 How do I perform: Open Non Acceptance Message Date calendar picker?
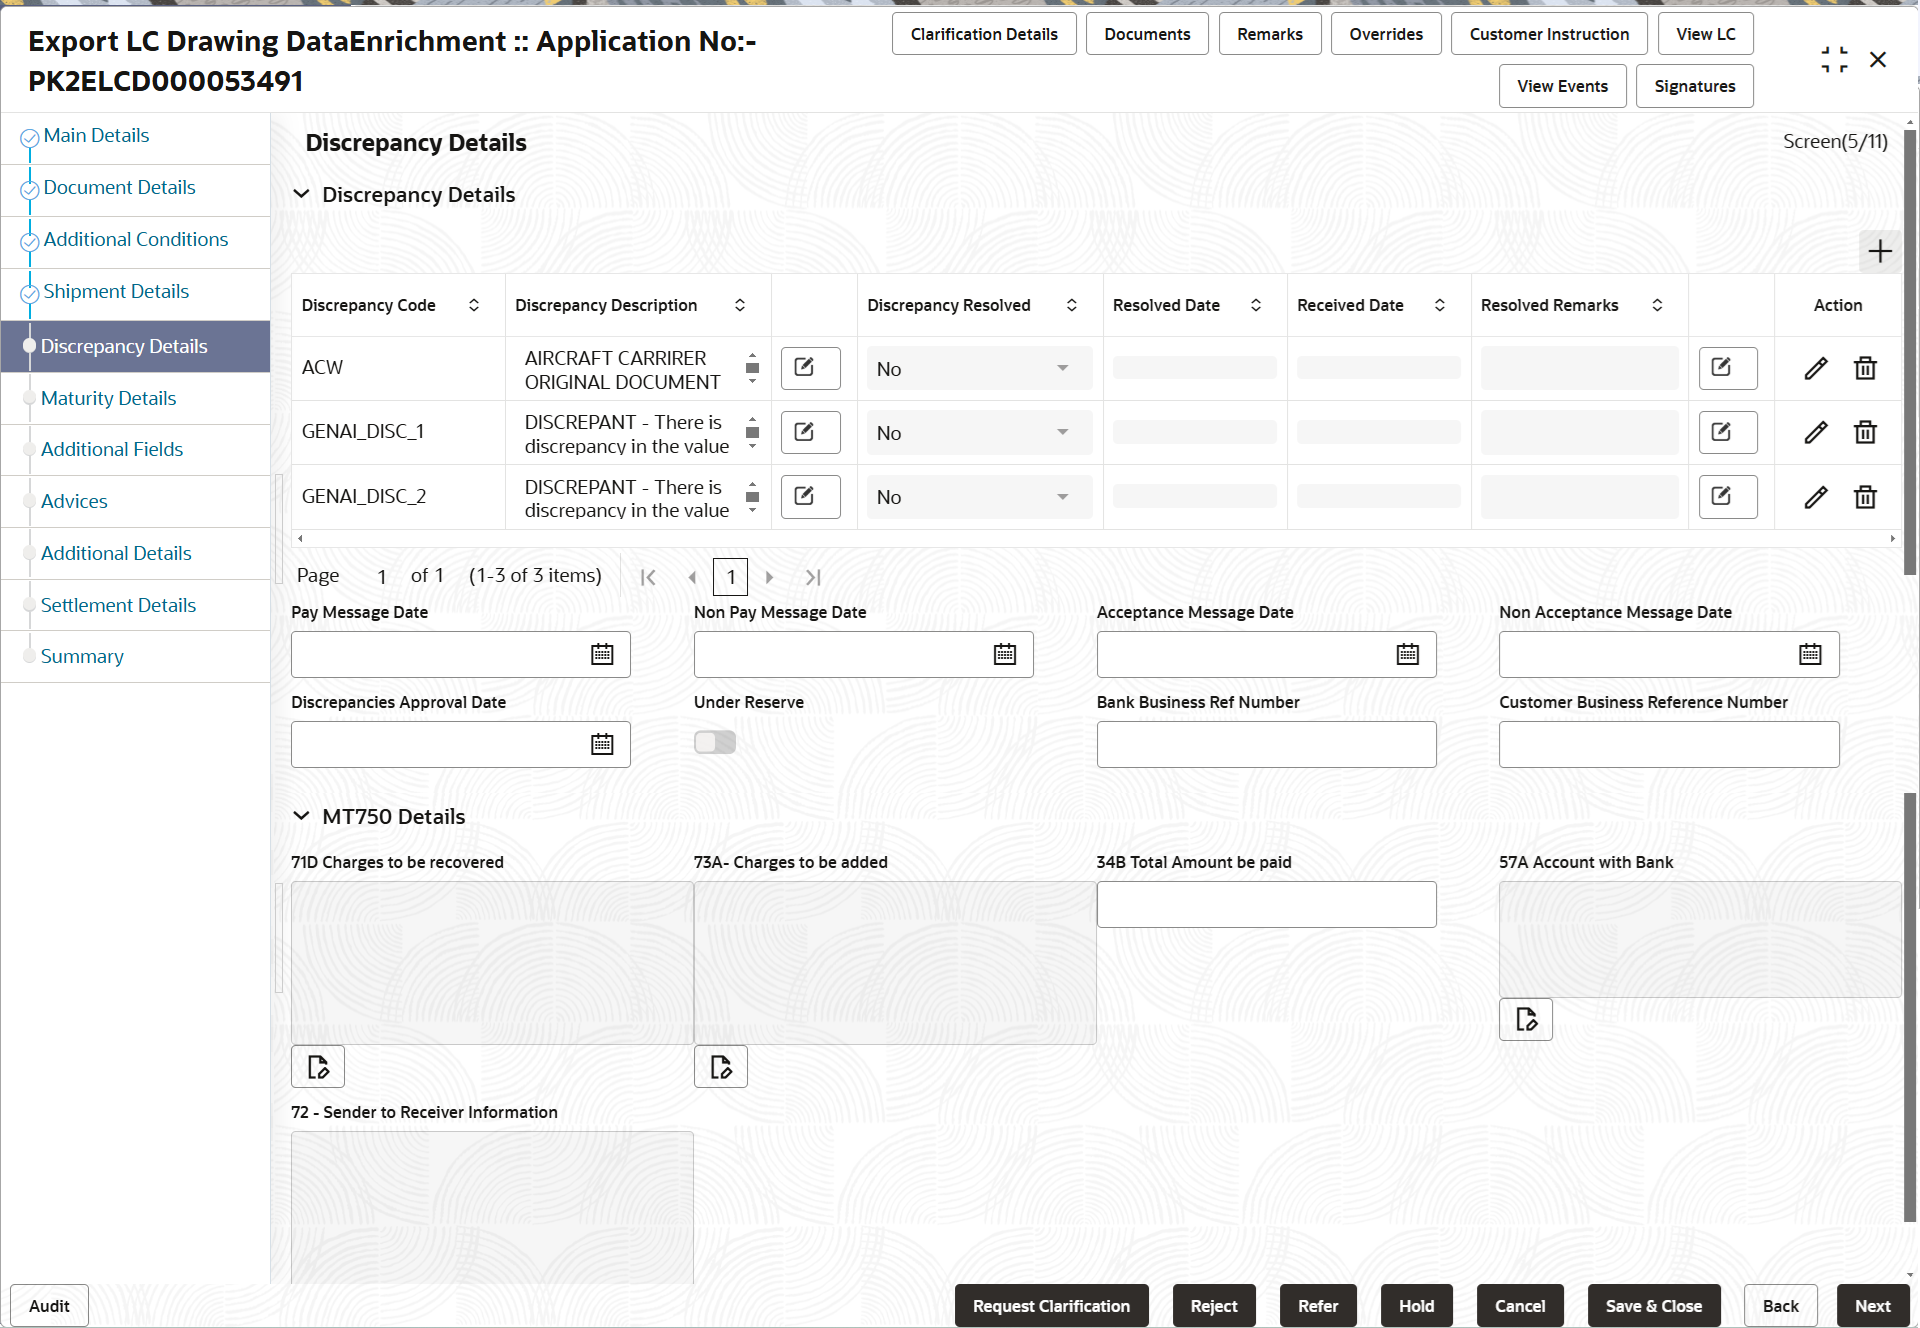(x=1810, y=654)
